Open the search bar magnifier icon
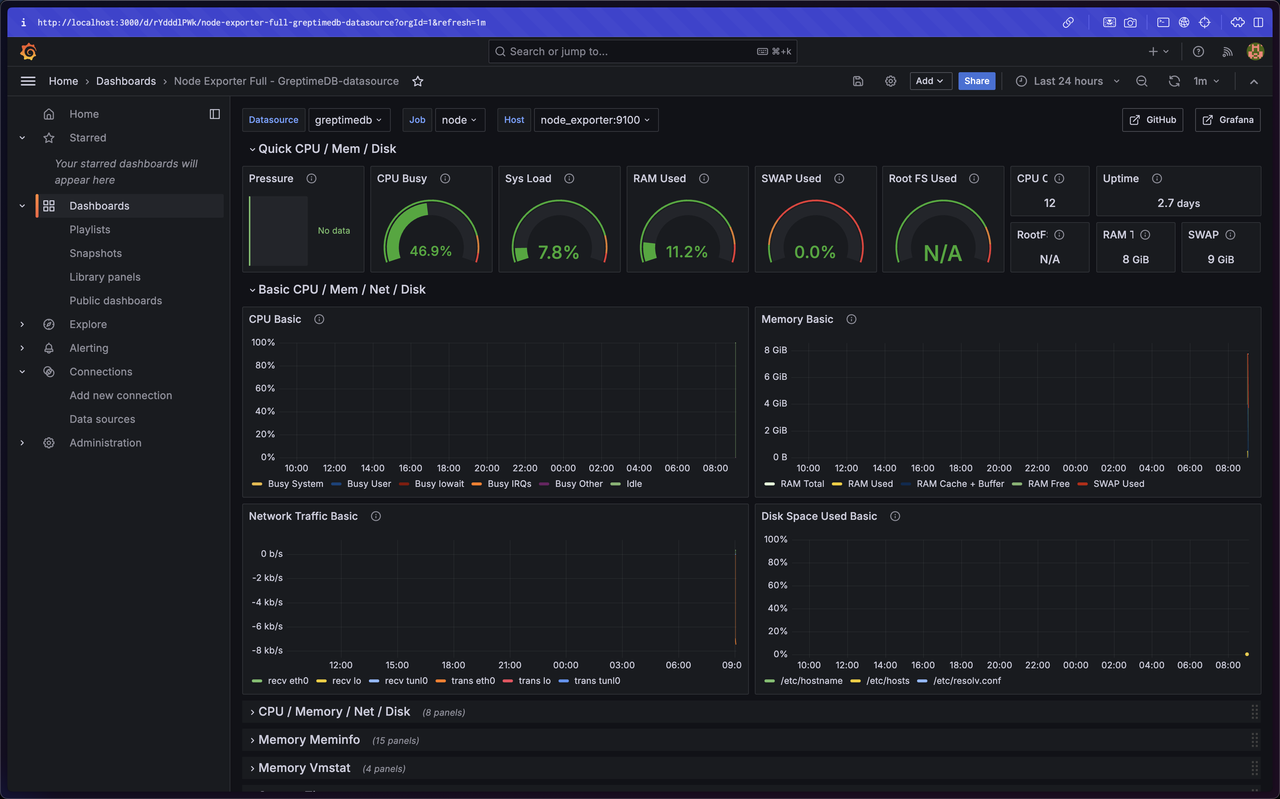 pyautogui.click(x=499, y=51)
